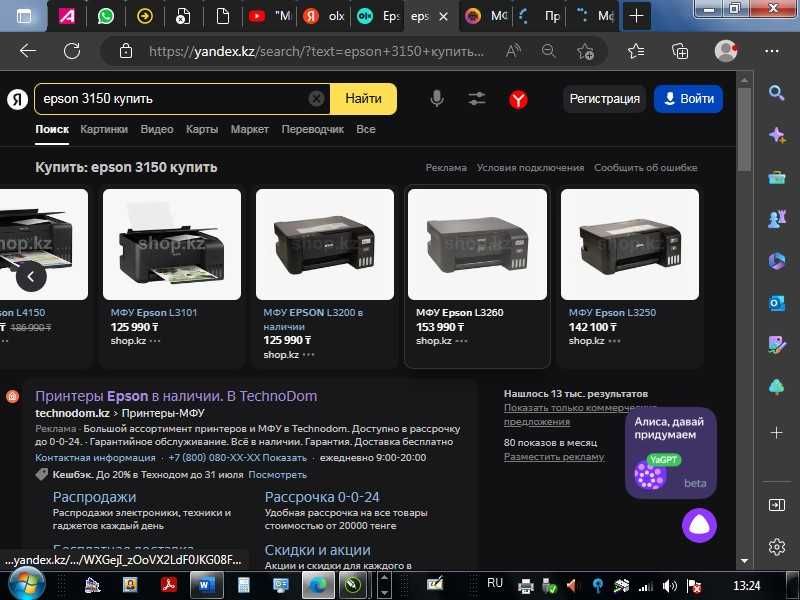The height and width of the screenshot is (600, 800).
Task: Open the Outlook icon in sidebar
Action: (777, 303)
